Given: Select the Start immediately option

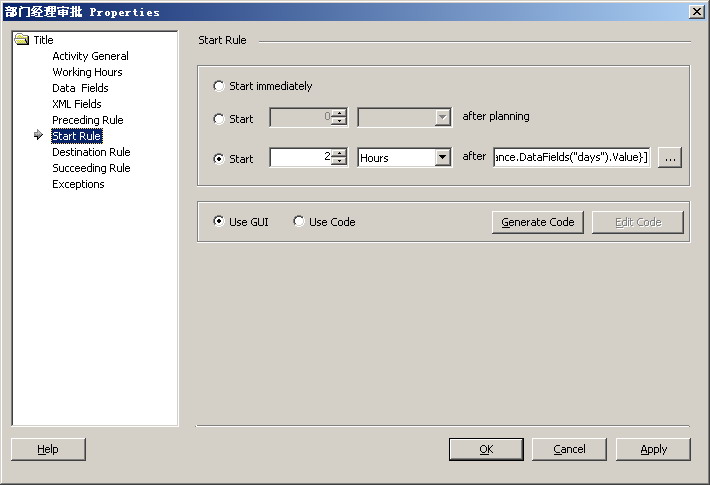Looking at the screenshot, I should tap(218, 86).
